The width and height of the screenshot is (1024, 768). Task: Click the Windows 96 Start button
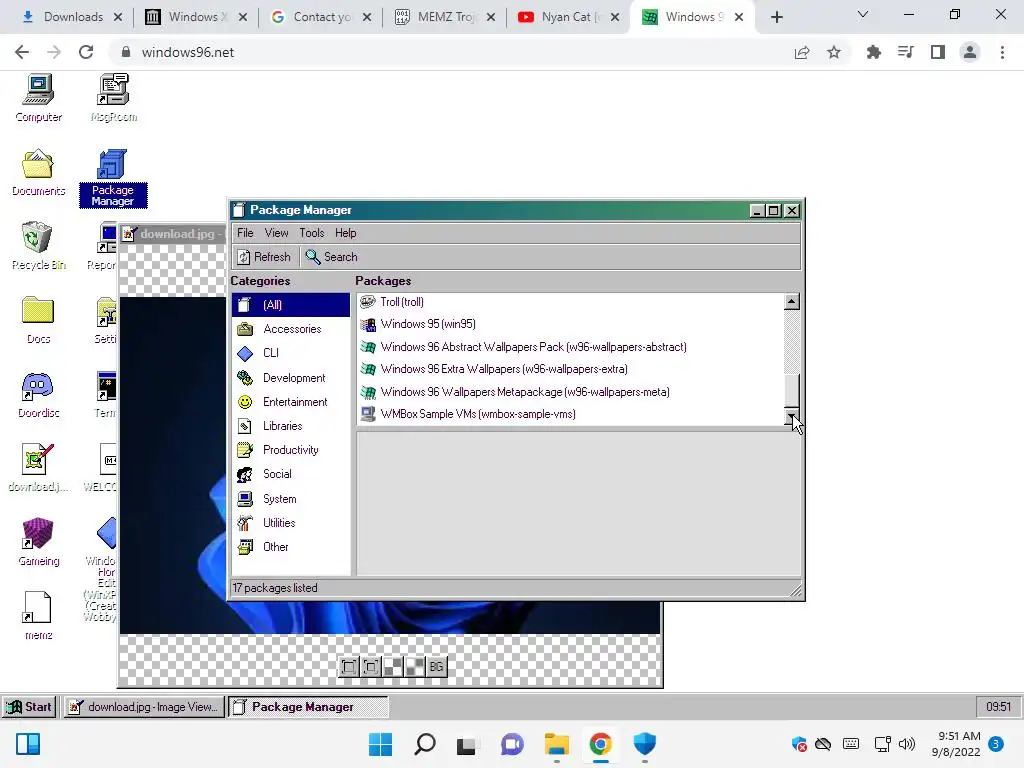(x=29, y=707)
